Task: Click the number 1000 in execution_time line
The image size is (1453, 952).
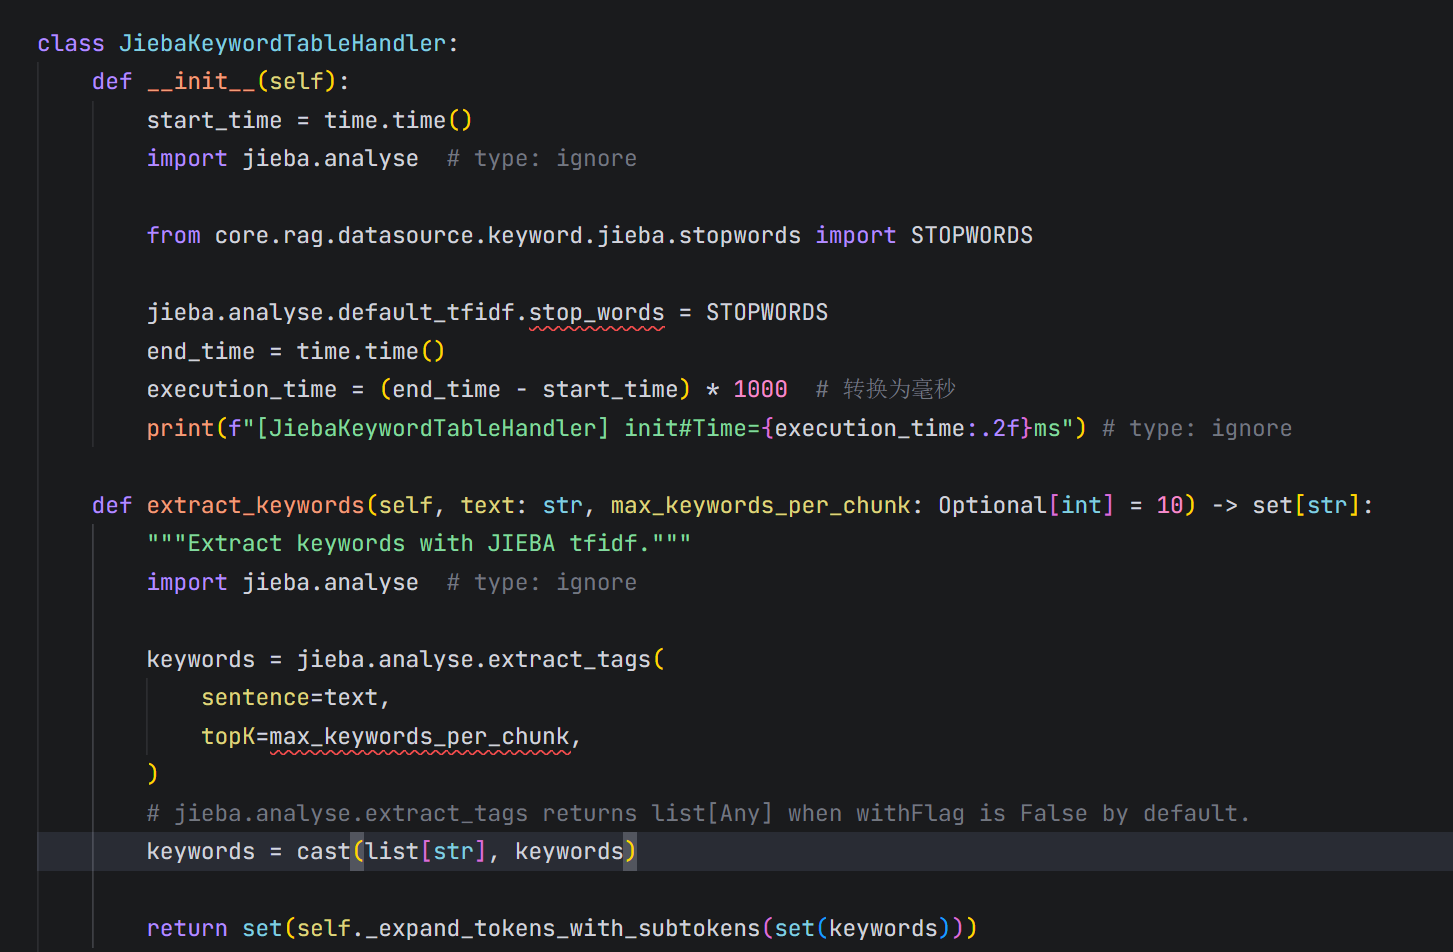Action: tap(760, 389)
